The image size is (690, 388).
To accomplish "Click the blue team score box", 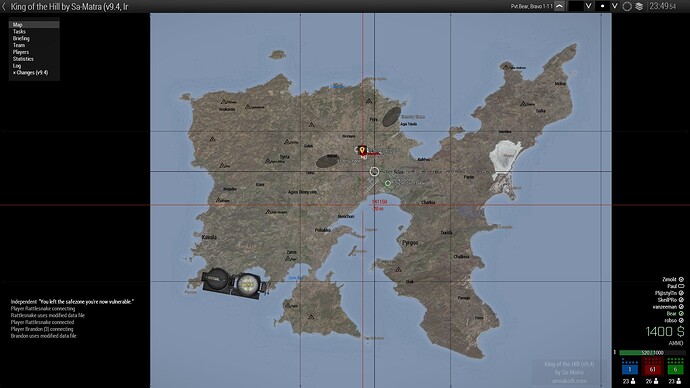I will [x=630, y=369].
